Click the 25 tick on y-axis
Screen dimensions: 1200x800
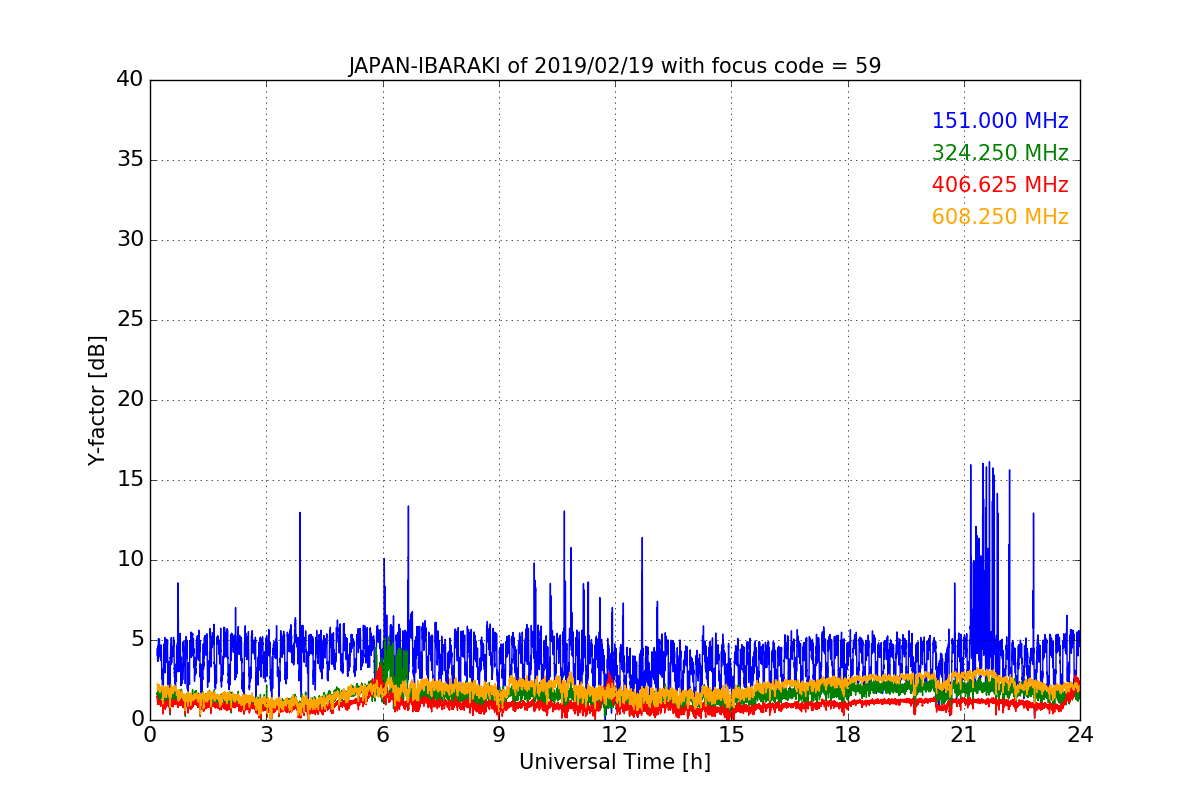pos(129,320)
